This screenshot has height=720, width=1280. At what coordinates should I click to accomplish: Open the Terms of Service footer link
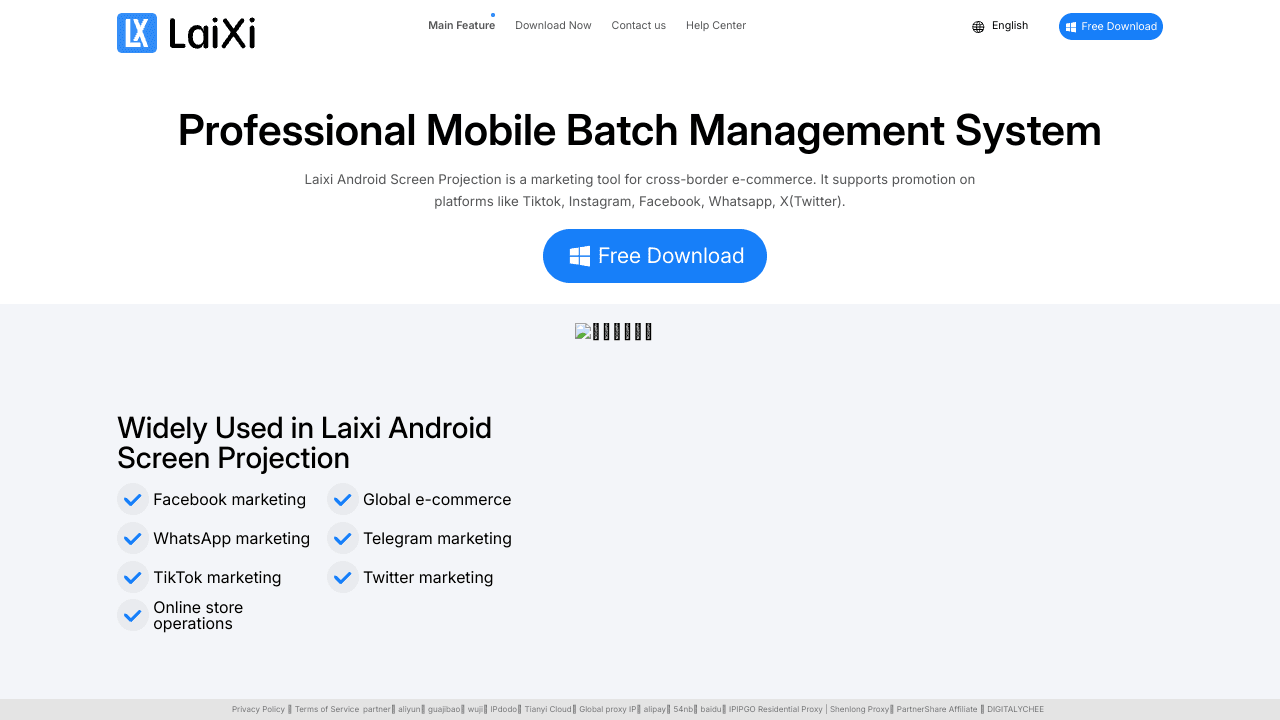(327, 709)
